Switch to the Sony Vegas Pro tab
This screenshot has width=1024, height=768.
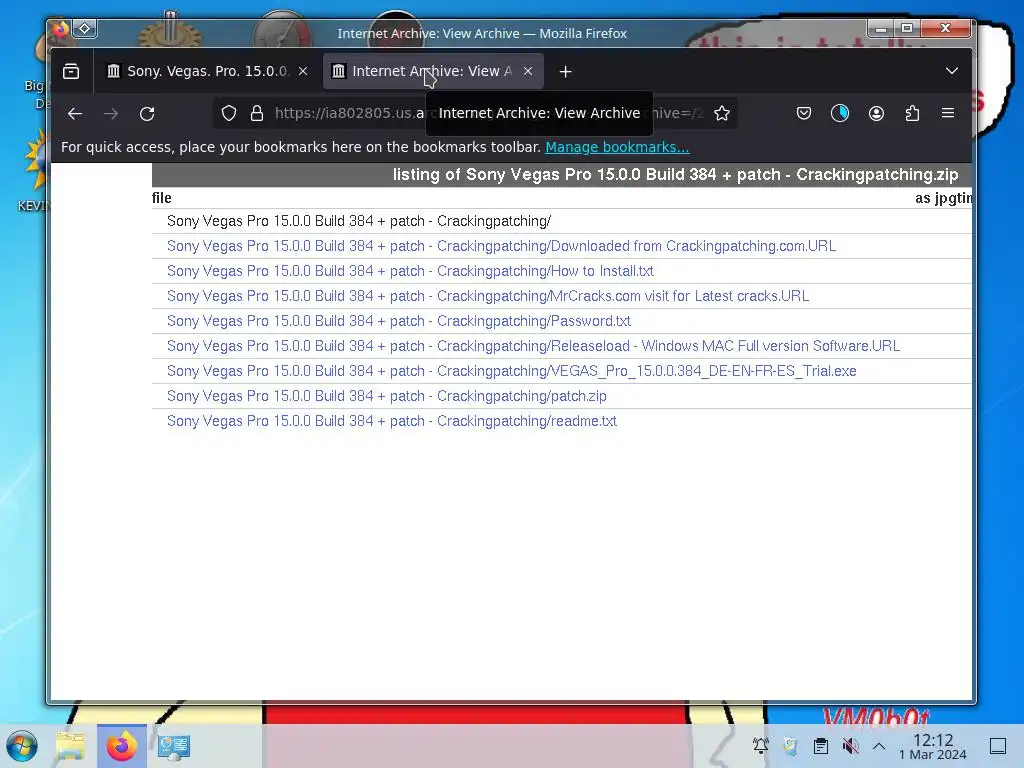click(207, 71)
